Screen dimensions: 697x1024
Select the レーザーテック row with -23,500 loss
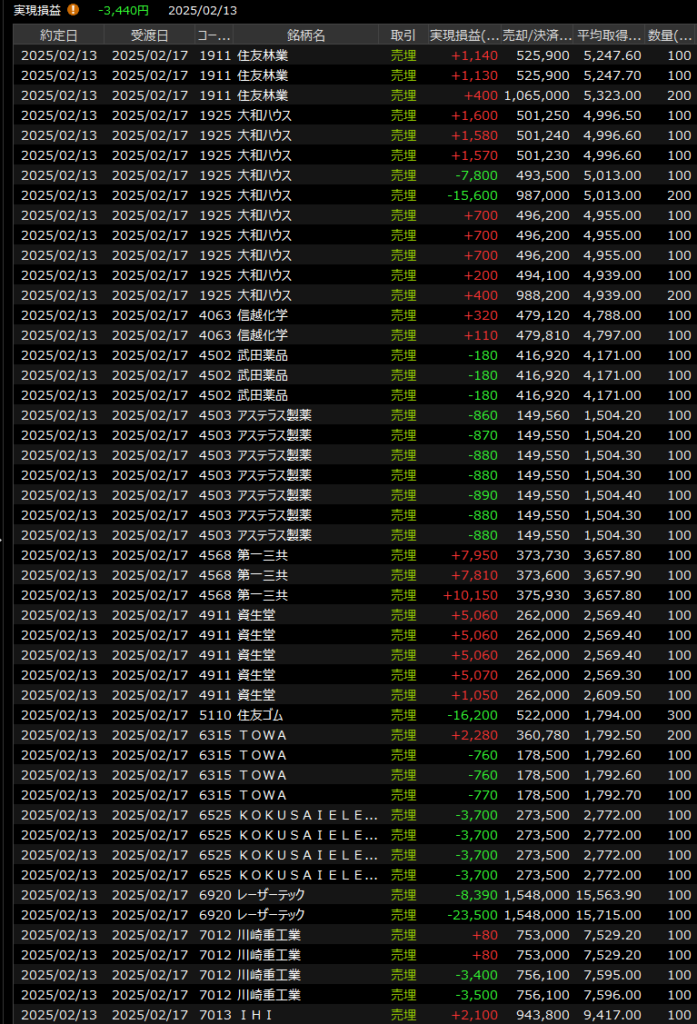click(x=300, y=915)
